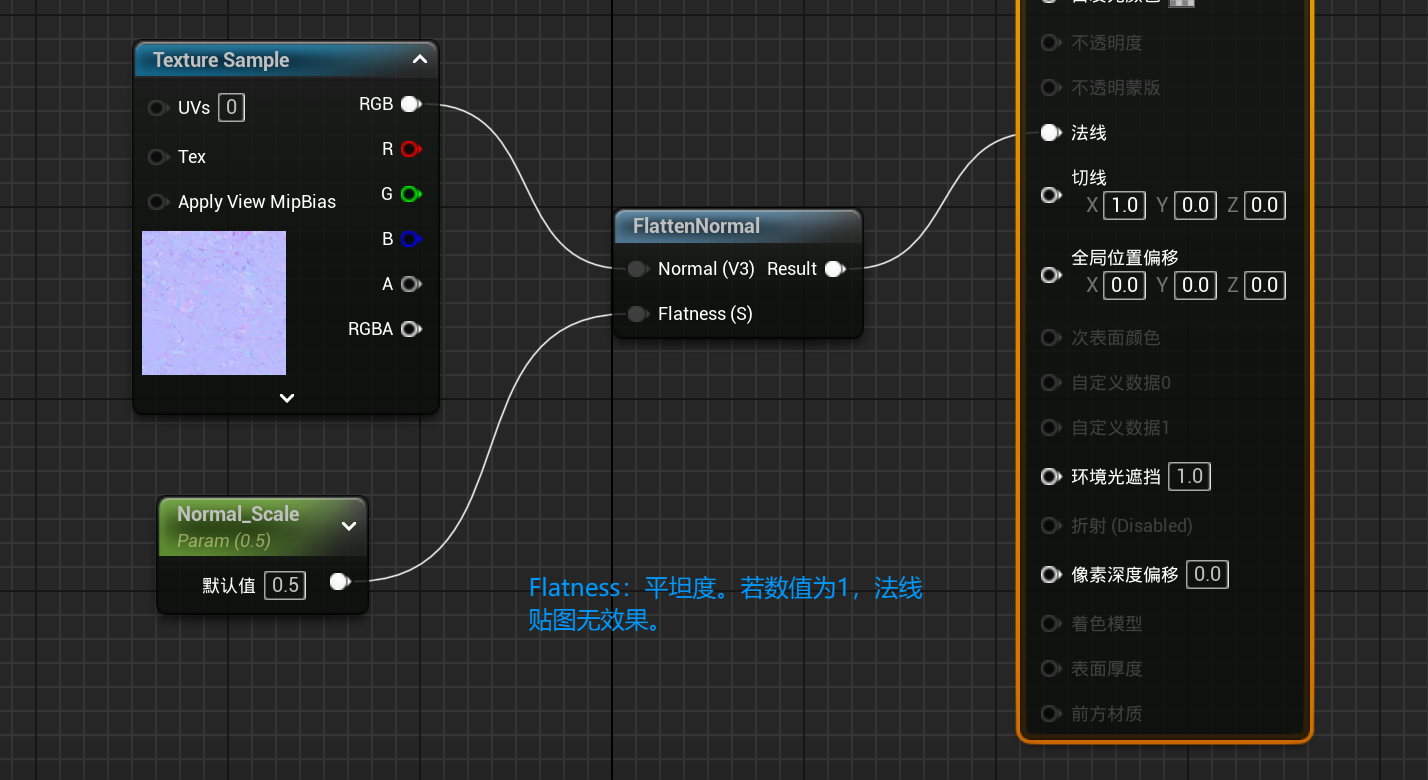
Task: Click the disabled 前方材质 pin
Action: click(1050, 713)
